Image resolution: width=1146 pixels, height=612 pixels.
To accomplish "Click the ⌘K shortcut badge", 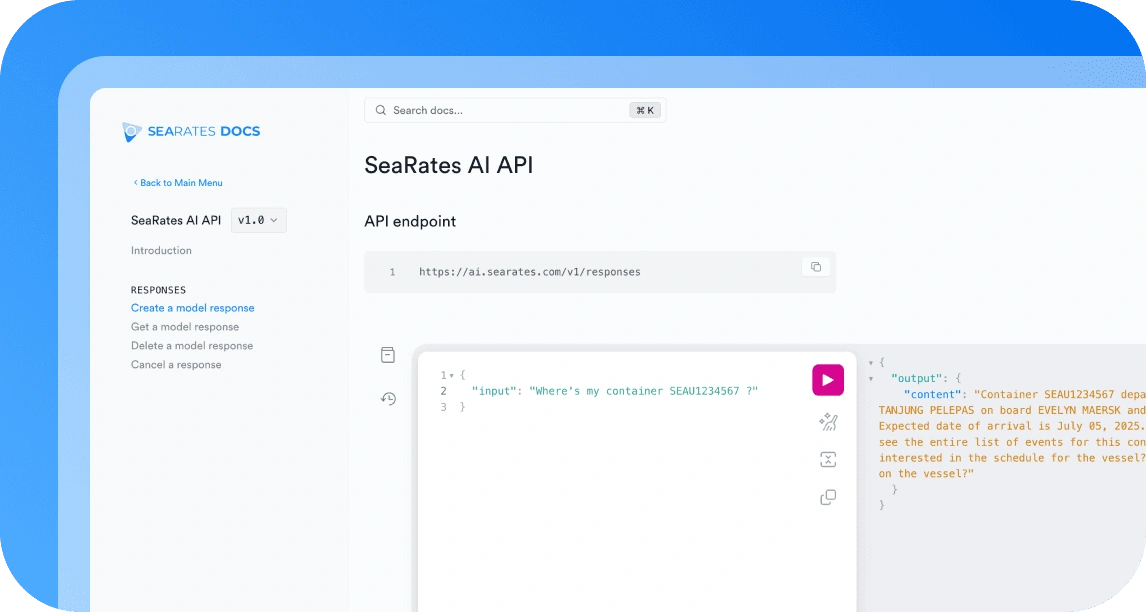I will click(x=645, y=110).
